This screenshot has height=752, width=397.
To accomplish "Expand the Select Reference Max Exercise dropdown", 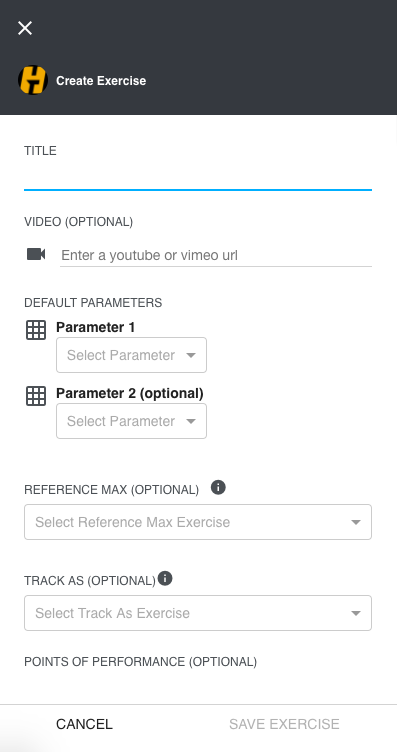I will coord(198,522).
